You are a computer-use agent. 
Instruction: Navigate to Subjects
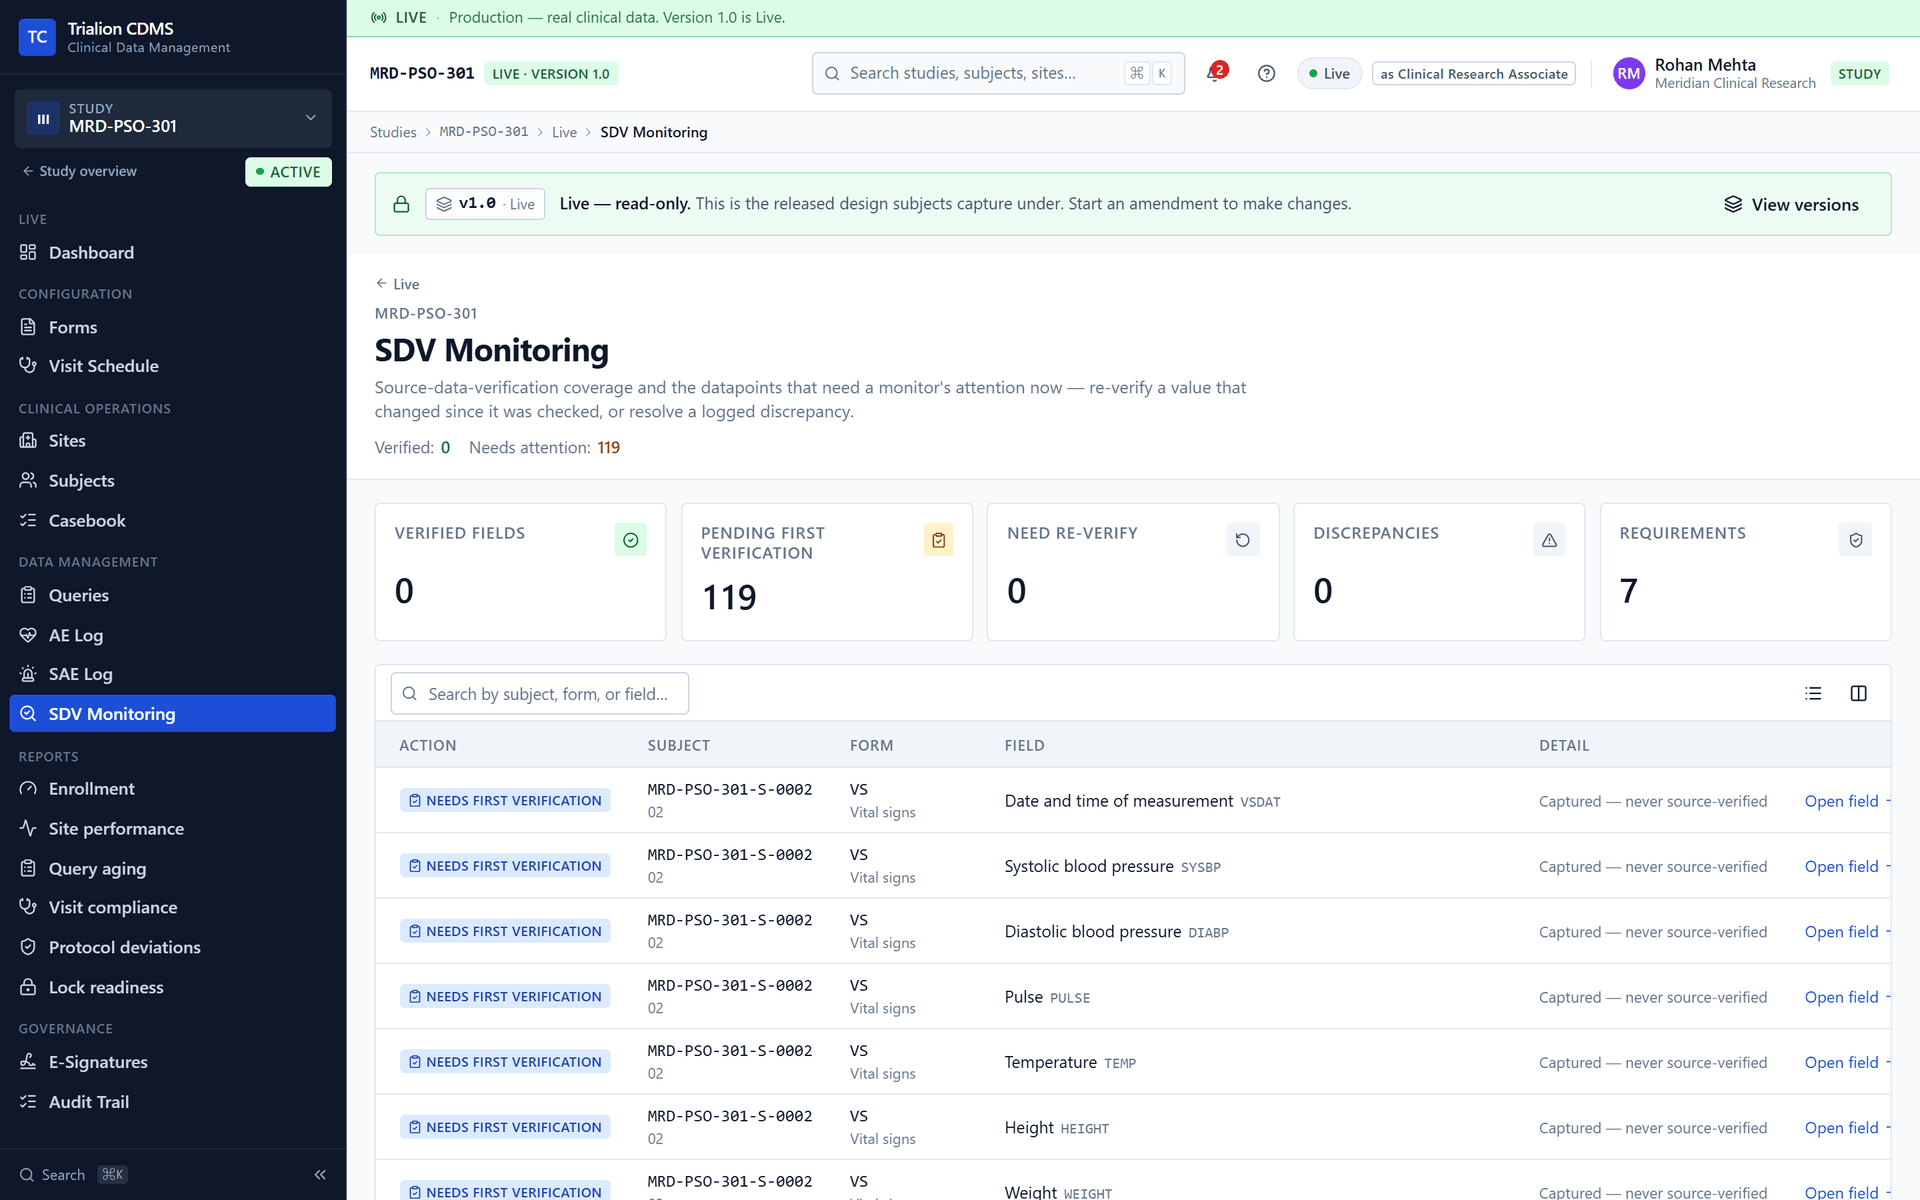tap(173, 481)
